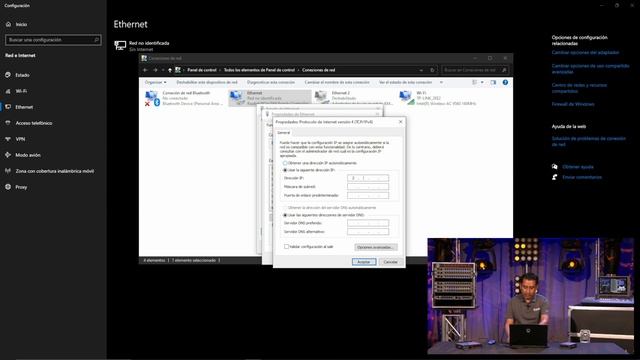Click Aceptar in TCP/IPv4 dialog
Screen dimensions: 640x360
point(364,262)
